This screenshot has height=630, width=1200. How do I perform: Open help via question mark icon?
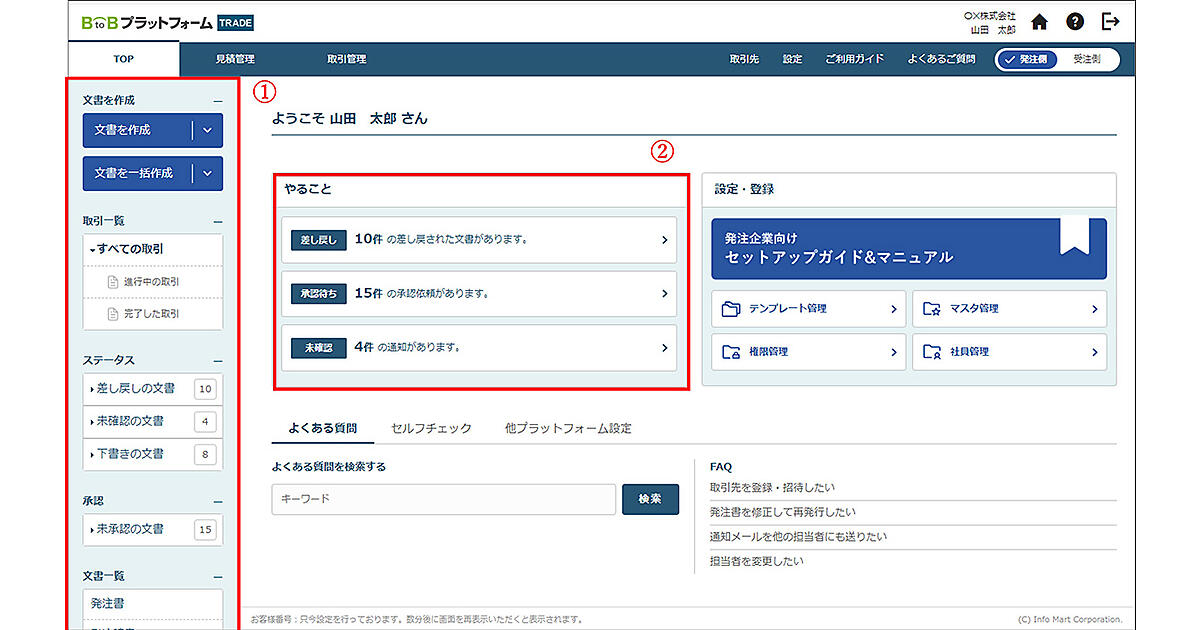point(1074,21)
